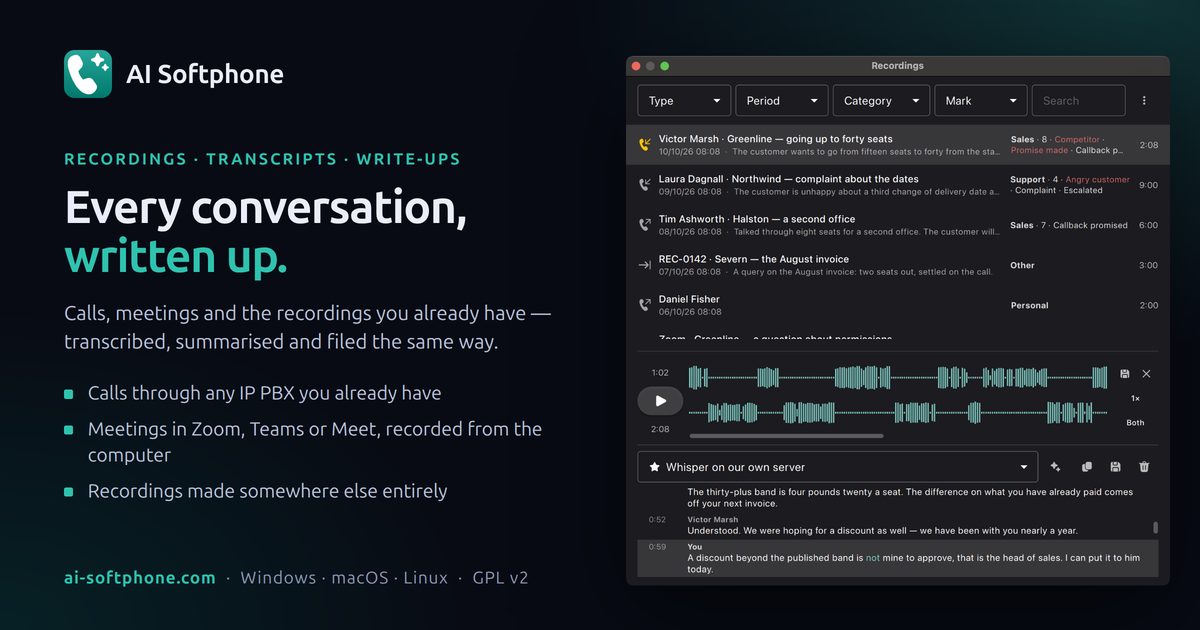Click the red Competitor tag

pyautogui.click(x=1077, y=140)
